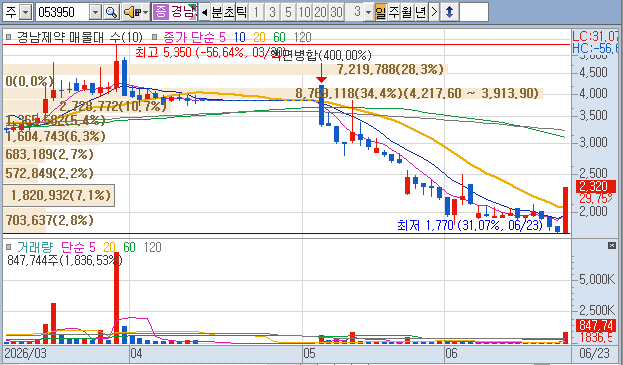Select the 20 interval button
This screenshot has width=623, height=365.
click(320, 12)
